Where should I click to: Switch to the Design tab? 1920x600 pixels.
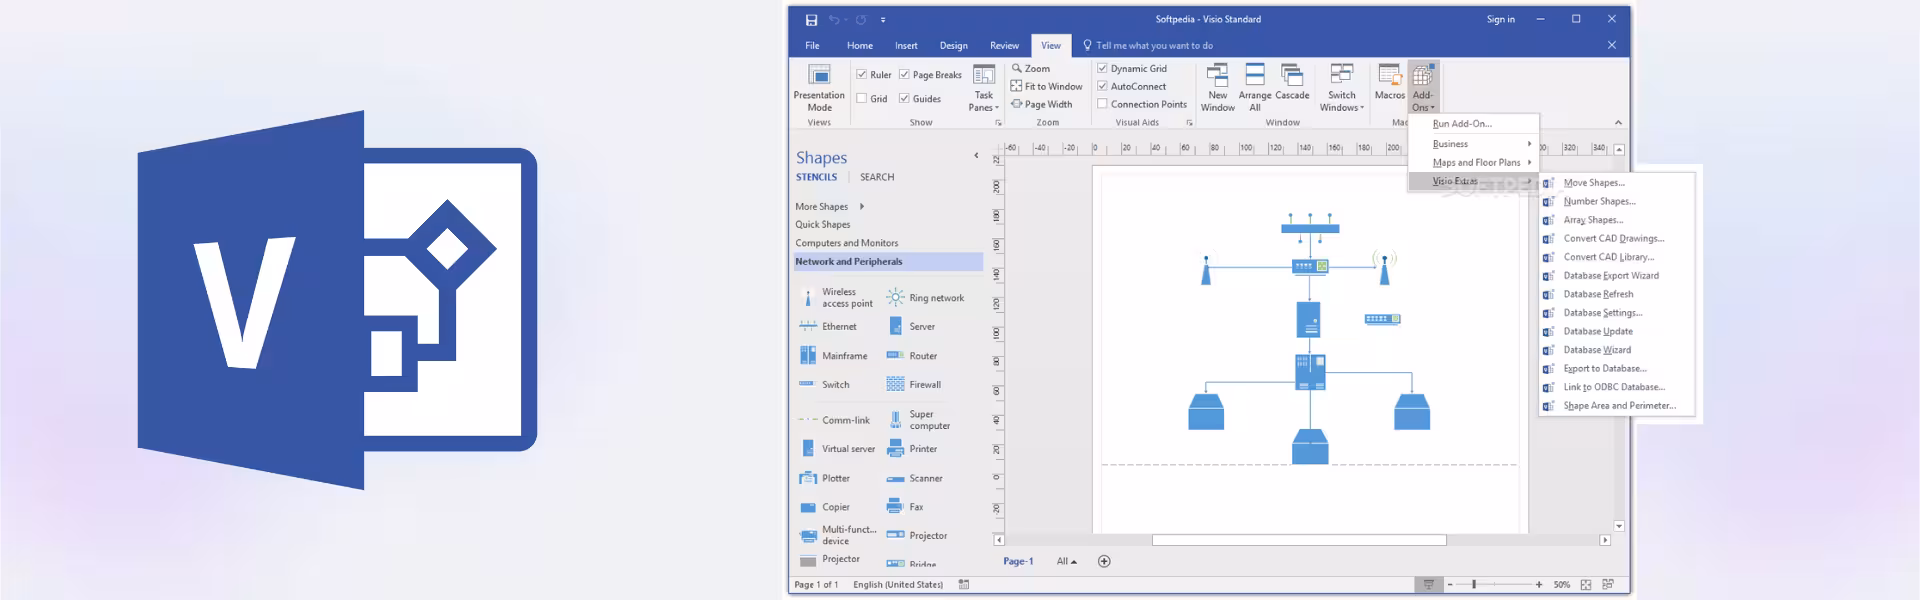(x=953, y=46)
